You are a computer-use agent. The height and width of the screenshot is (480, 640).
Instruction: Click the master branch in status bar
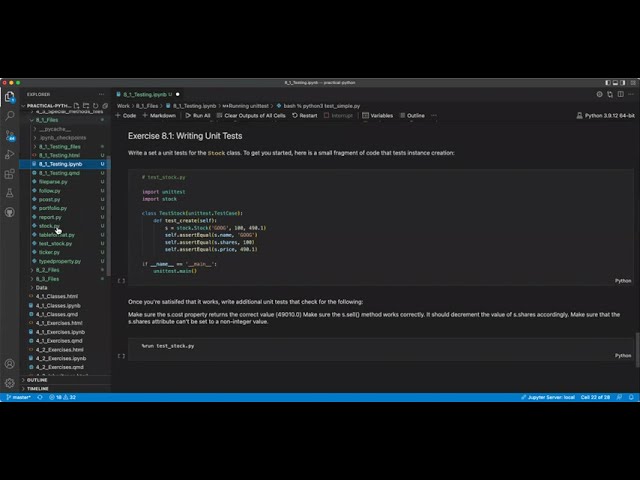[19, 397]
